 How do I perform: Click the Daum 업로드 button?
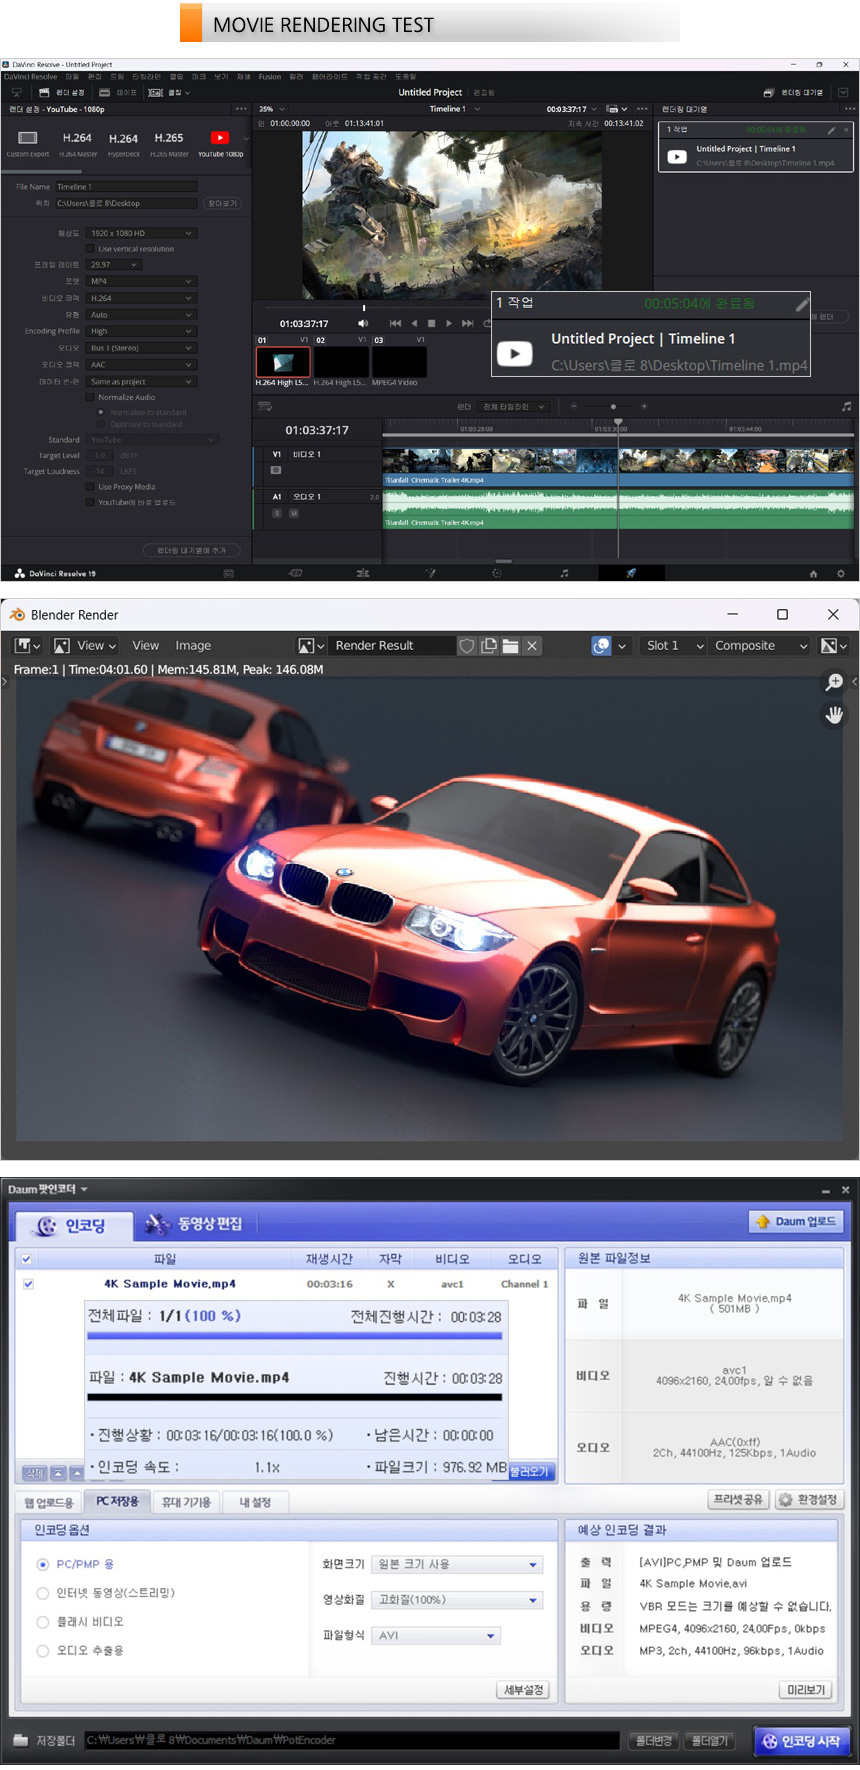[x=796, y=1221]
